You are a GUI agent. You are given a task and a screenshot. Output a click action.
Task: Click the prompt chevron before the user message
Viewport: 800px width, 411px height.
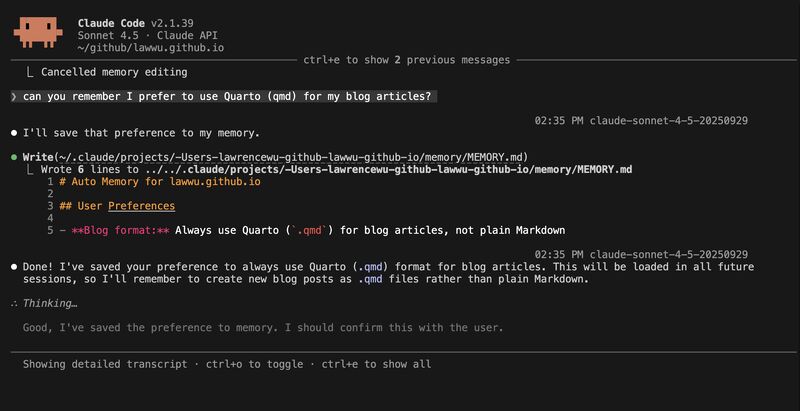pos(13,97)
